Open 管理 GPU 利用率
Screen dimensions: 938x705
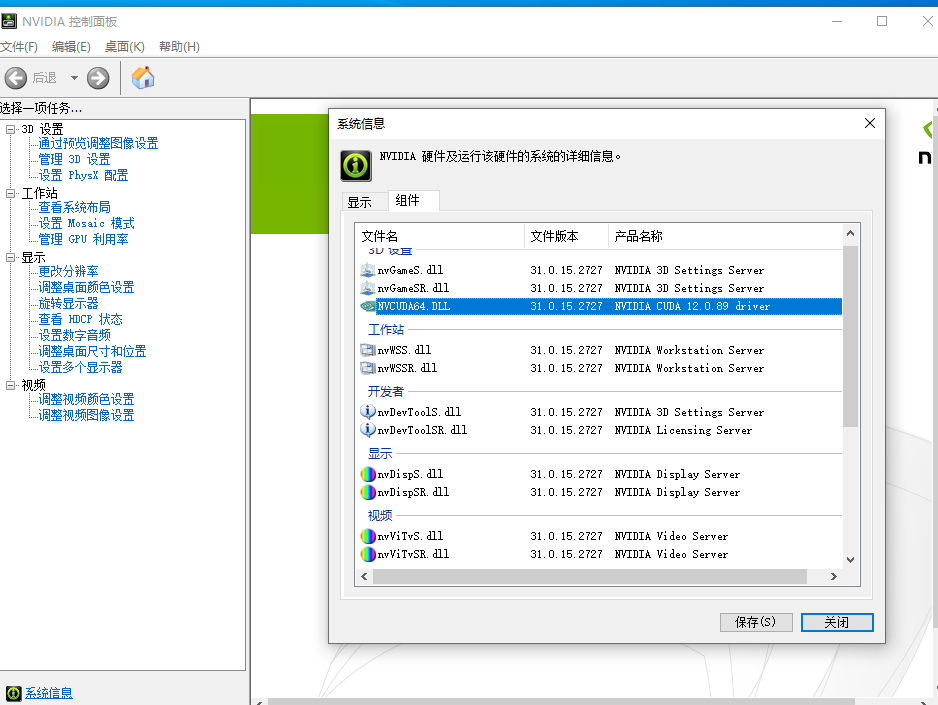(83, 239)
